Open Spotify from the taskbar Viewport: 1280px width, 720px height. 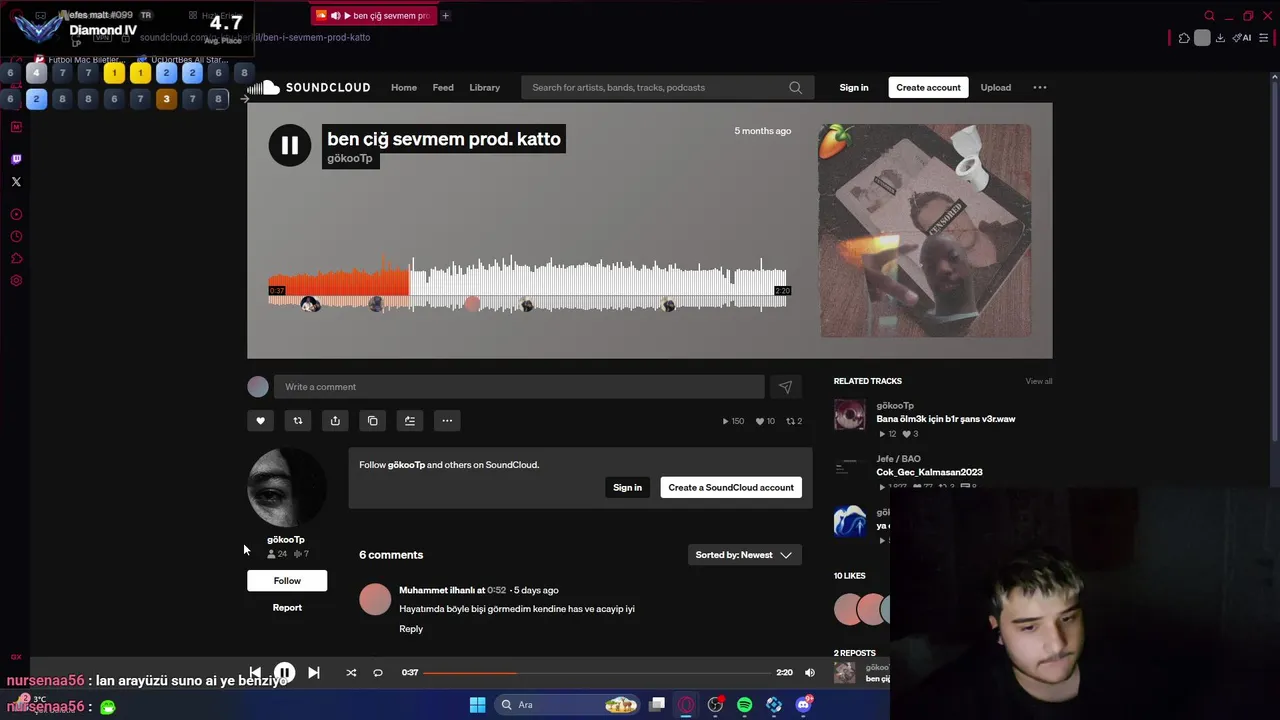(745, 705)
